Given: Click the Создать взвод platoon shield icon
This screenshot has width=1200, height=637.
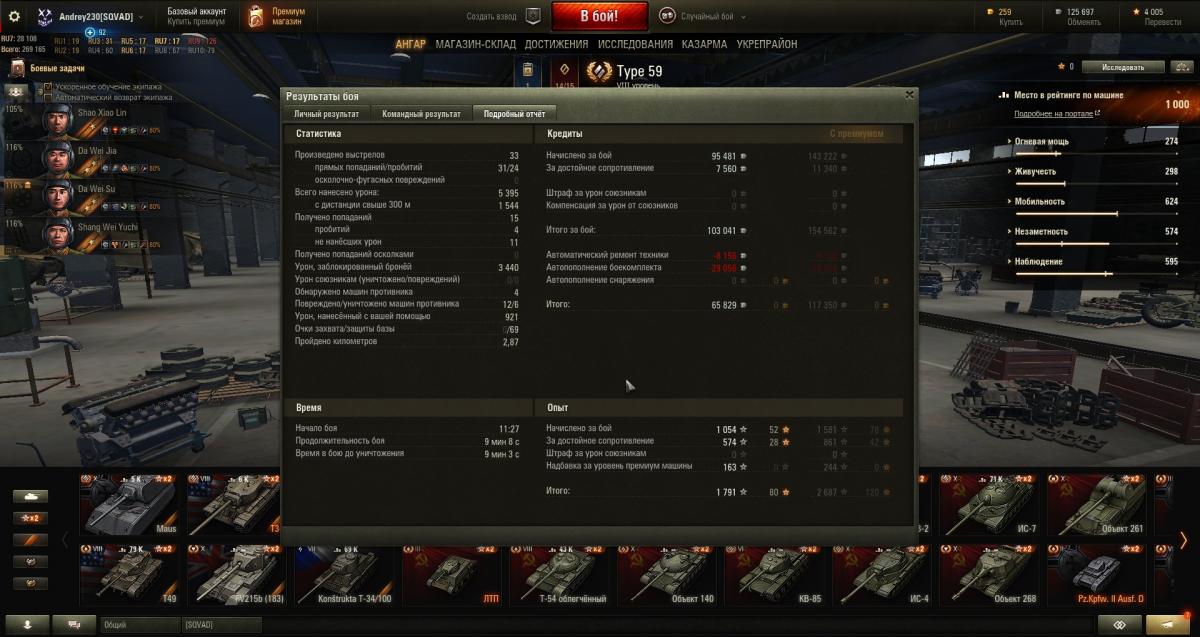Looking at the screenshot, I should (533, 16).
